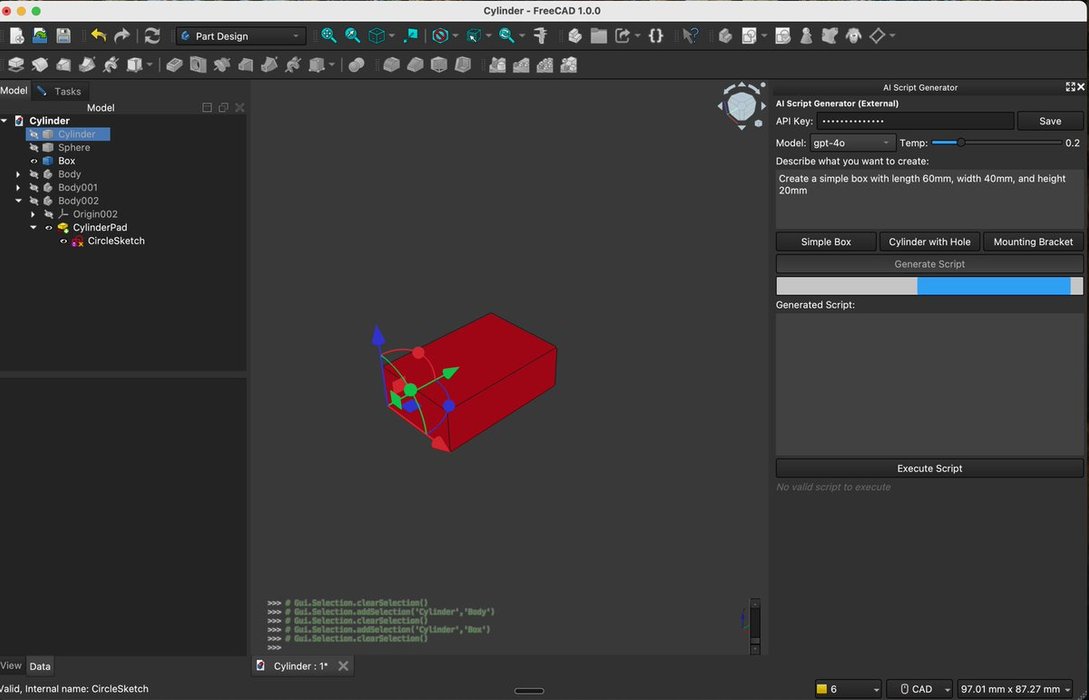Click the Undo arrow icon

(98, 36)
